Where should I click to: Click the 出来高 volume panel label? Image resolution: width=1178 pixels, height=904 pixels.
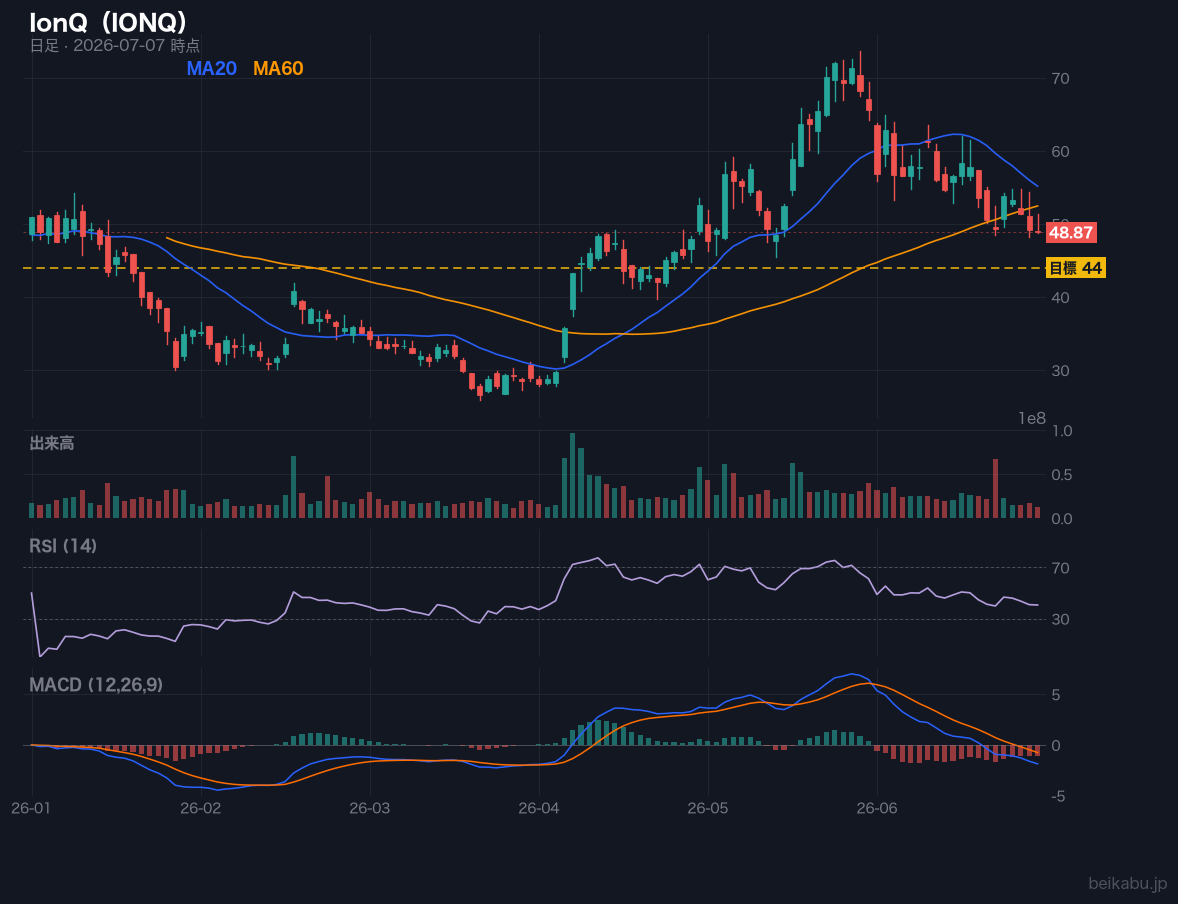tap(52, 443)
